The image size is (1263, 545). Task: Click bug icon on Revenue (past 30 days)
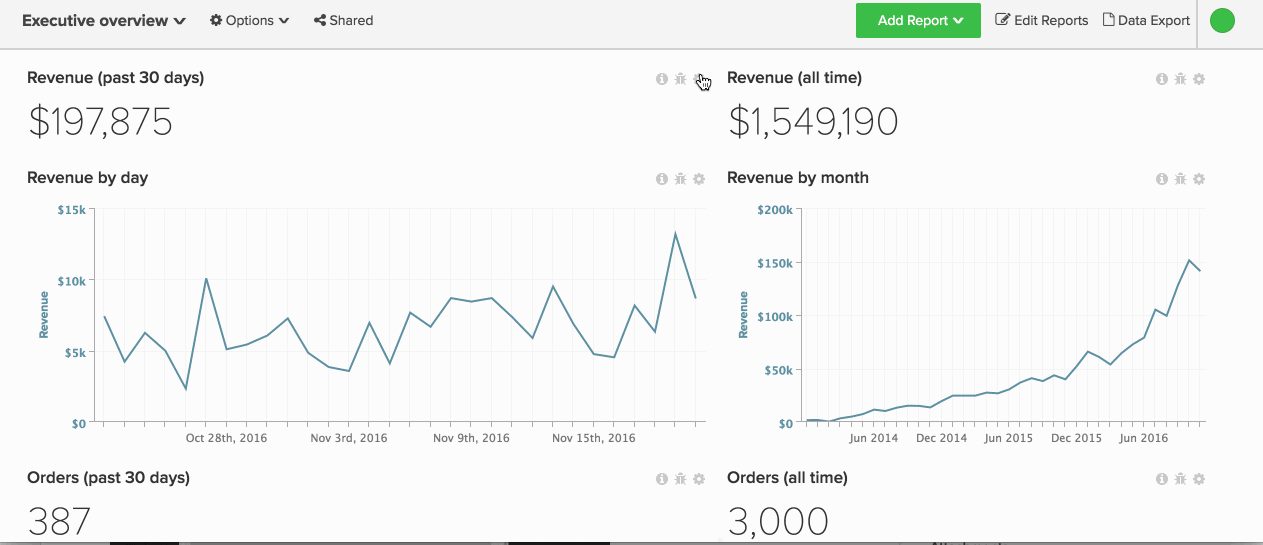pos(680,79)
